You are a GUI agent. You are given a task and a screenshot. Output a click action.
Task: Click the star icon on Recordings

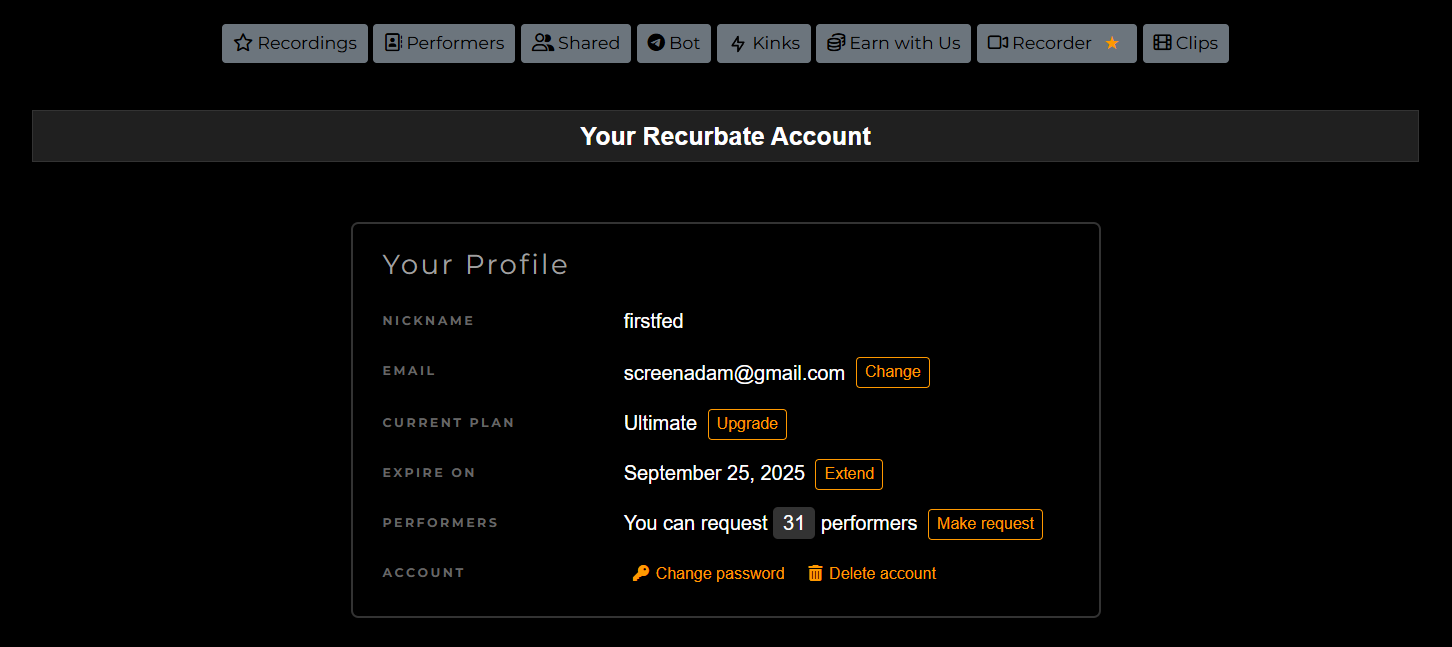pos(243,43)
